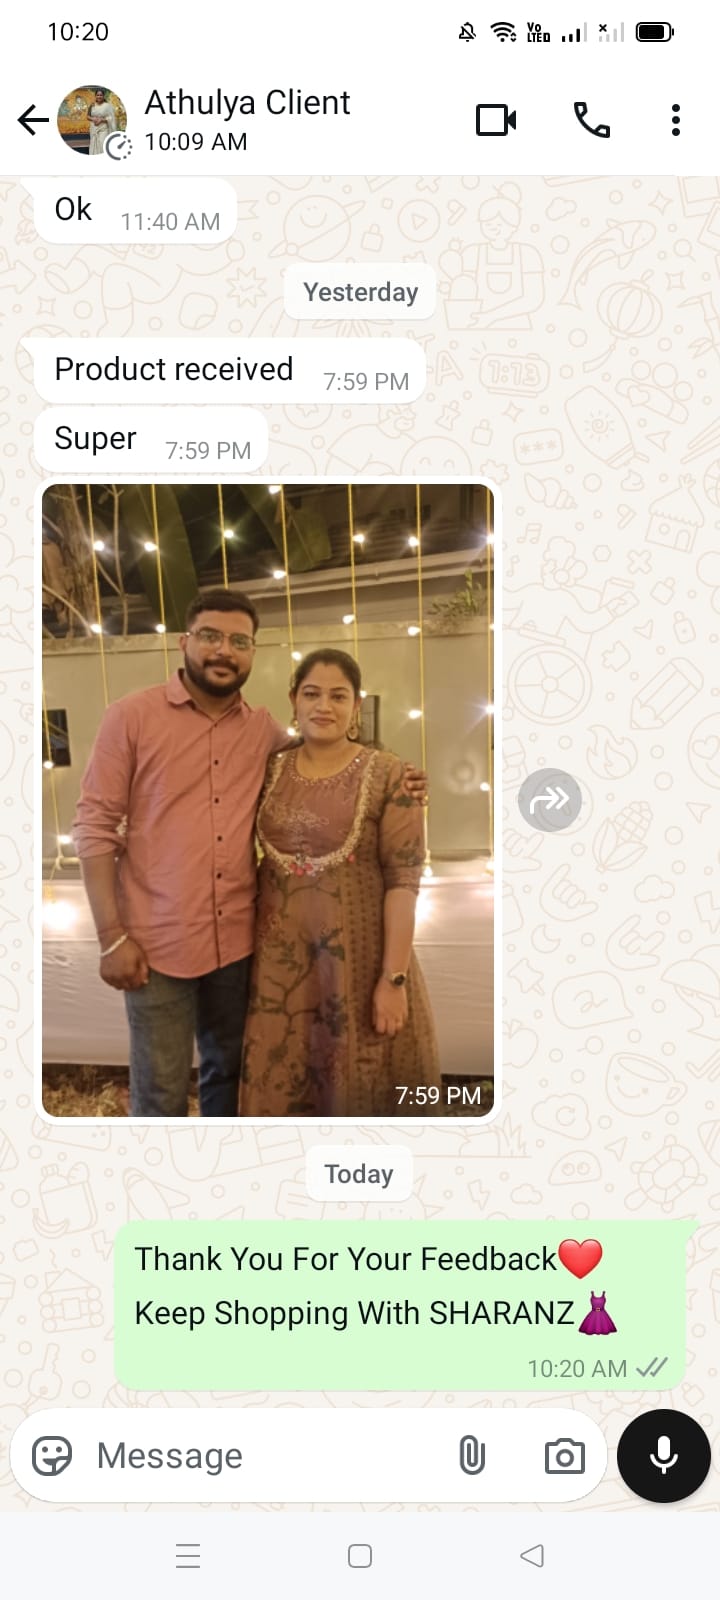Tap the back arrow to leave chat
The width and height of the screenshot is (720, 1600).
coord(33,120)
